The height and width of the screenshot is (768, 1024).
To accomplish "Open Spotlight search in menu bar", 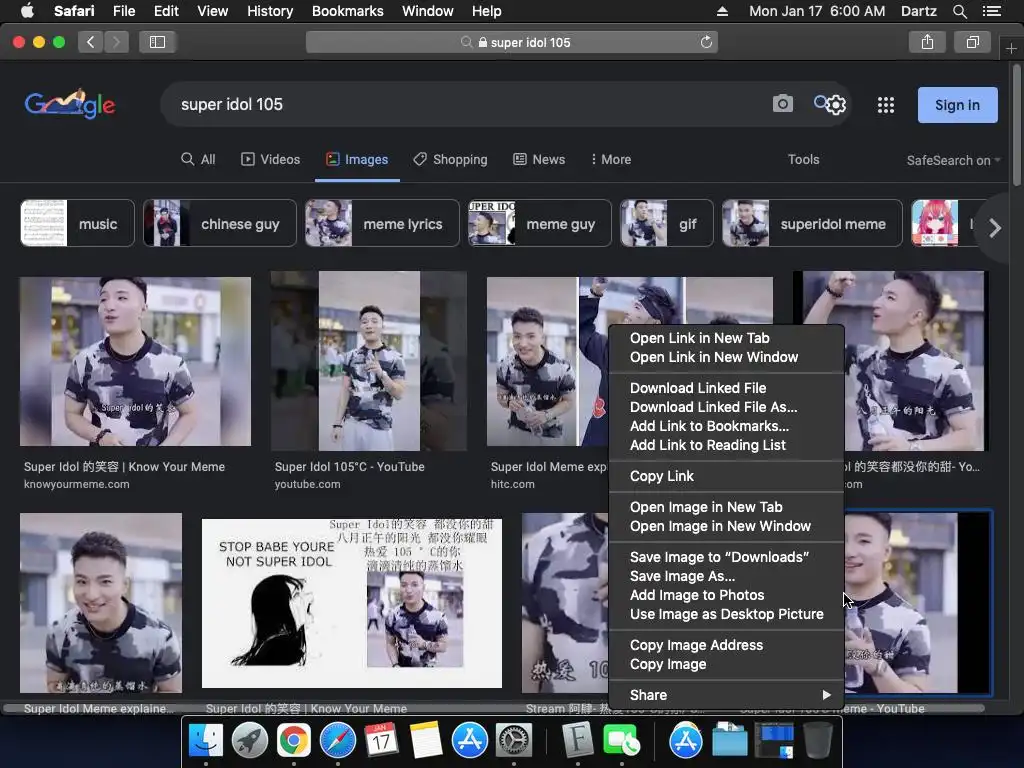I will point(959,11).
